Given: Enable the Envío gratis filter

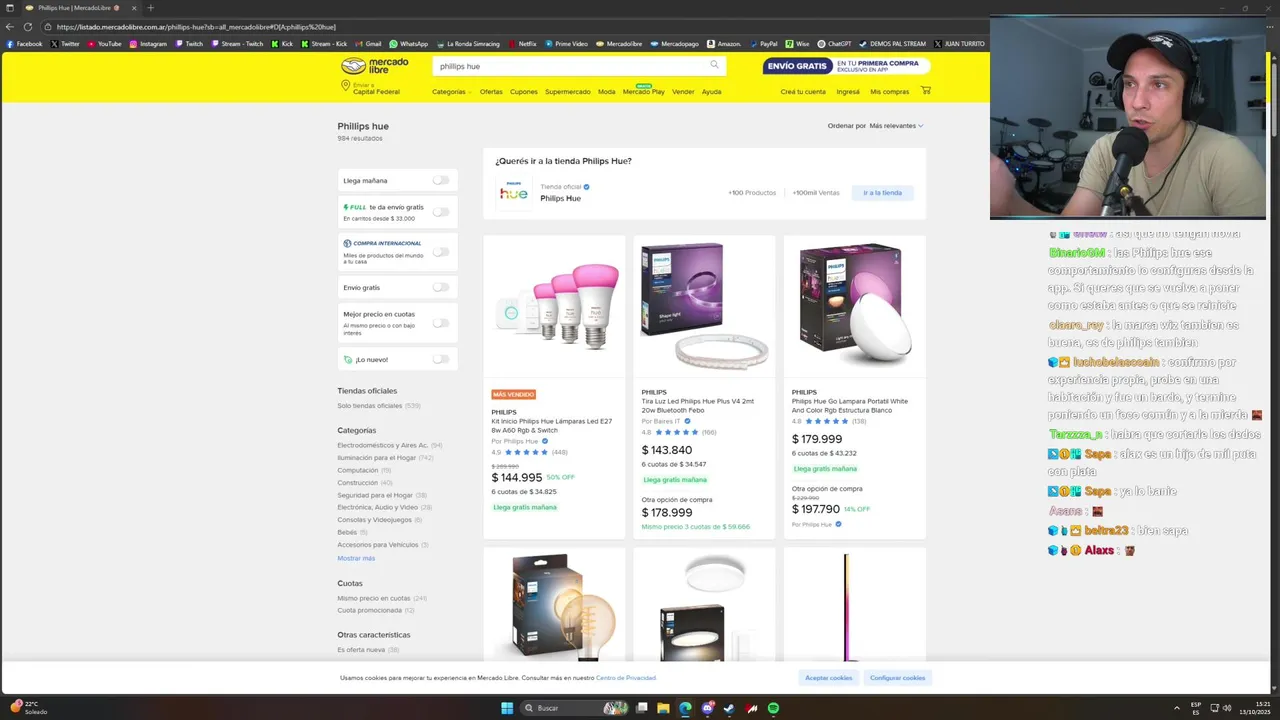Looking at the screenshot, I should tap(440, 287).
